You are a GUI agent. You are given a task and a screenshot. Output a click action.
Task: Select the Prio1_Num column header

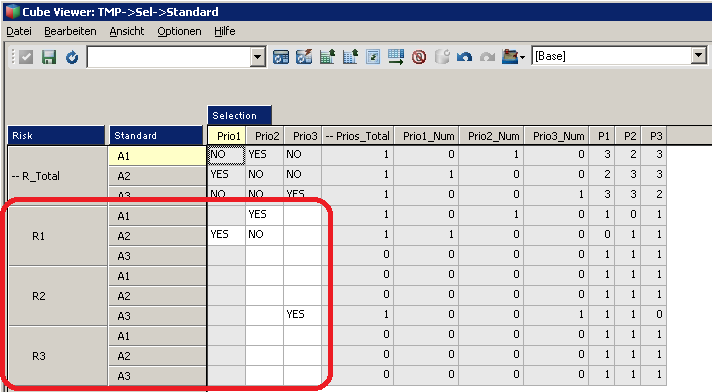click(426, 136)
